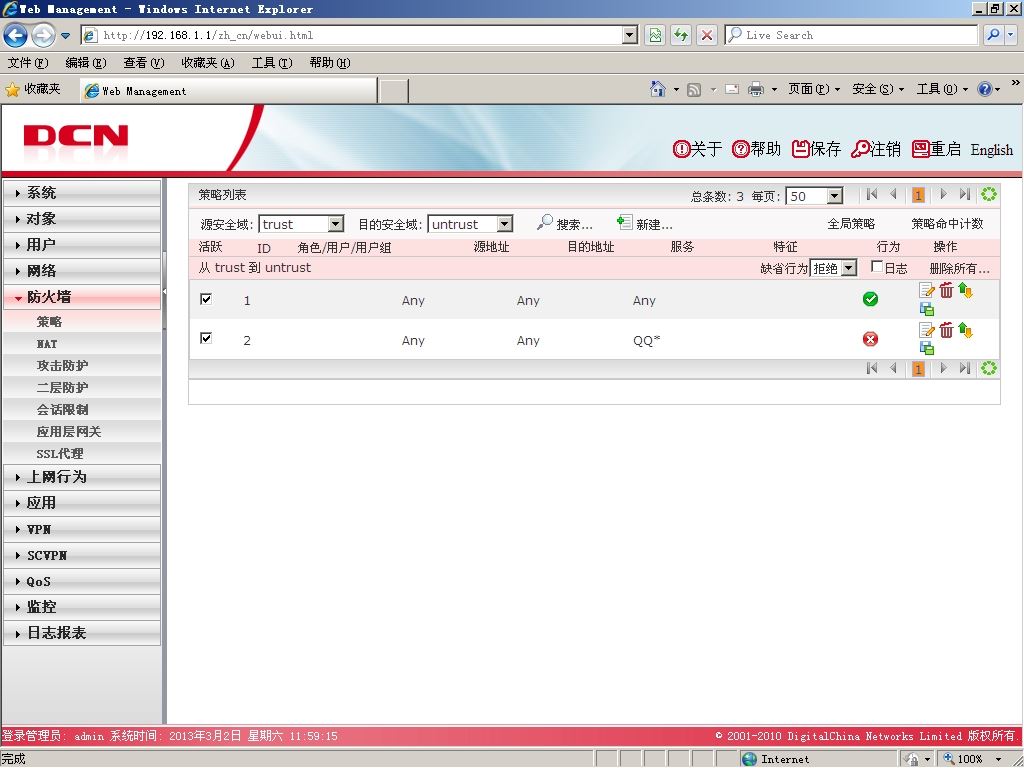Edit policy rule 2 with the pencil icon
Image resolution: width=1024 pixels, height=768 pixels.
927,330
